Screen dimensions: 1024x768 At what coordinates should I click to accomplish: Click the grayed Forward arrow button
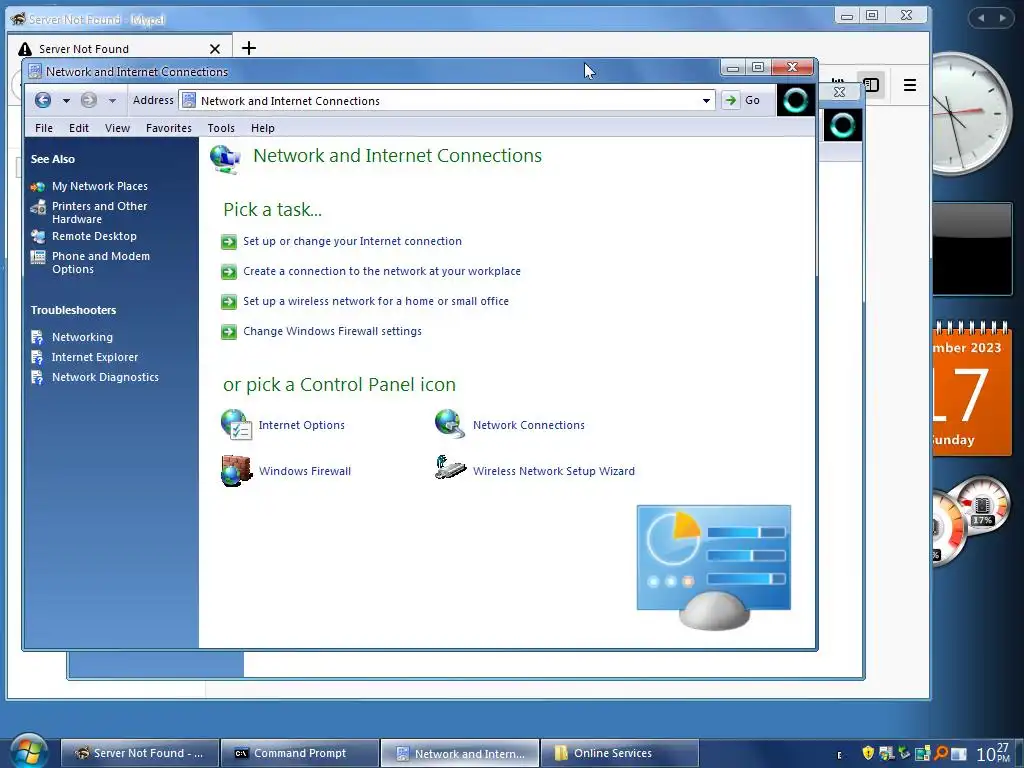pyautogui.click(x=89, y=100)
